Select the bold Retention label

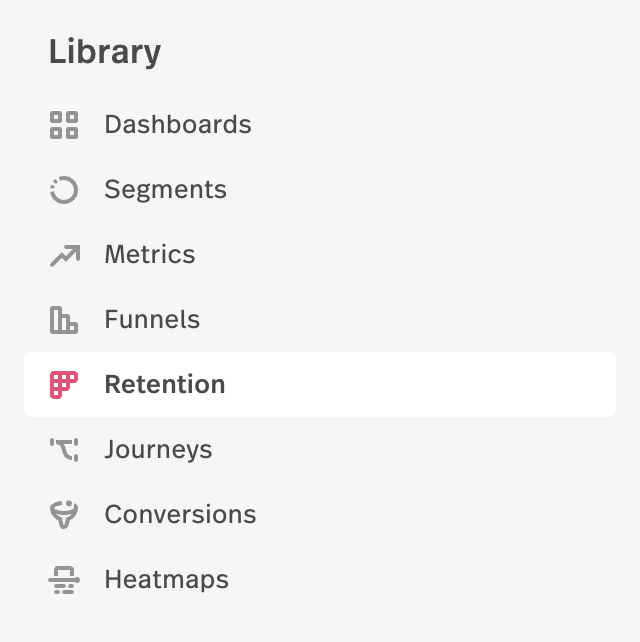tap(165, 384)
